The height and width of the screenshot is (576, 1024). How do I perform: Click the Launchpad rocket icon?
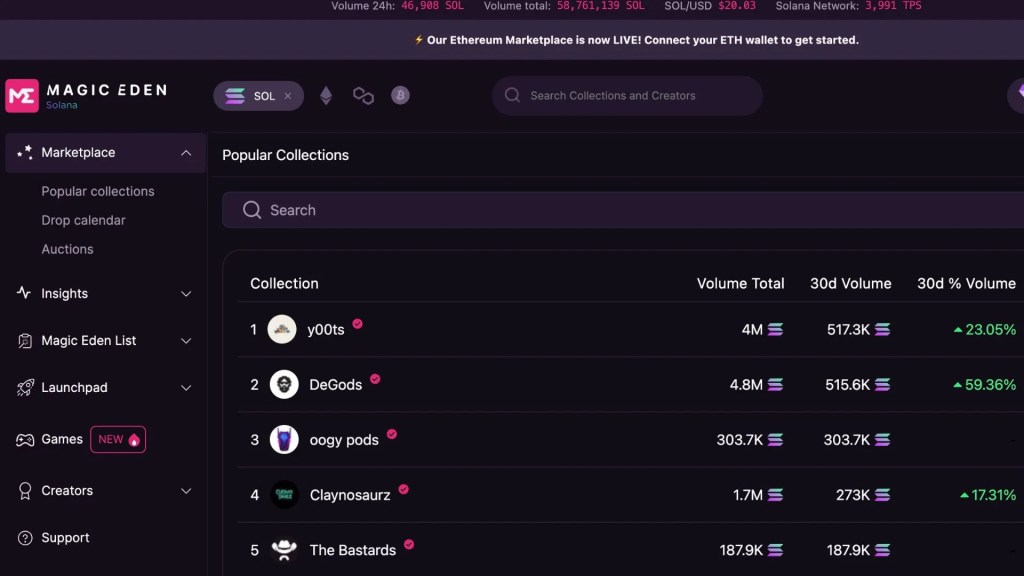point(25,388)
